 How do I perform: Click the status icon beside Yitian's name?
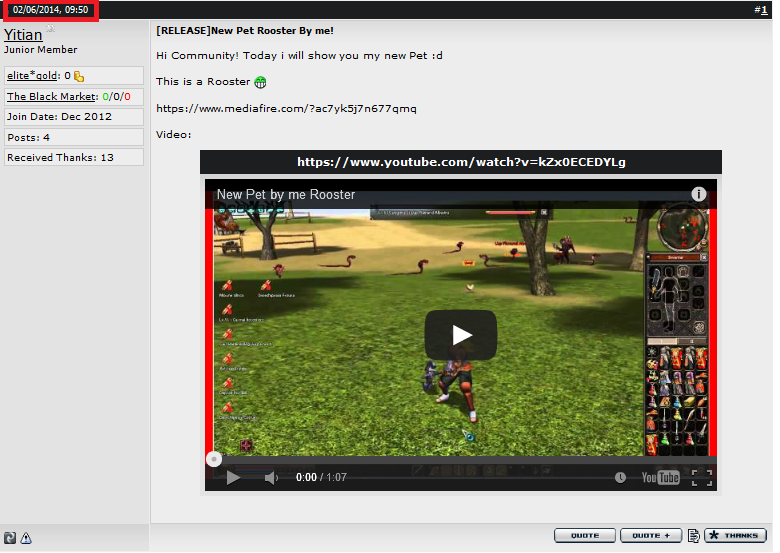(50, 29)
